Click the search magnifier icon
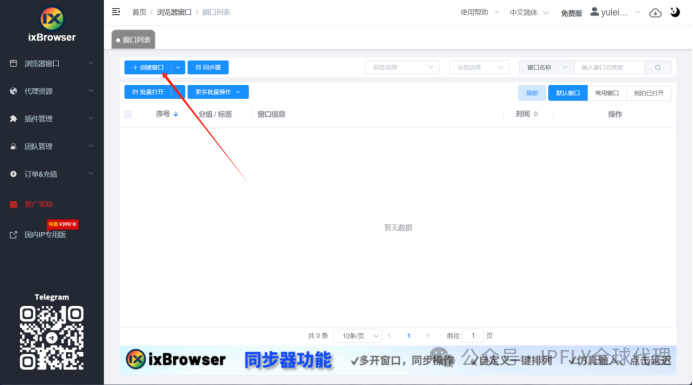The image size is (693, 385). click(658, 67)
